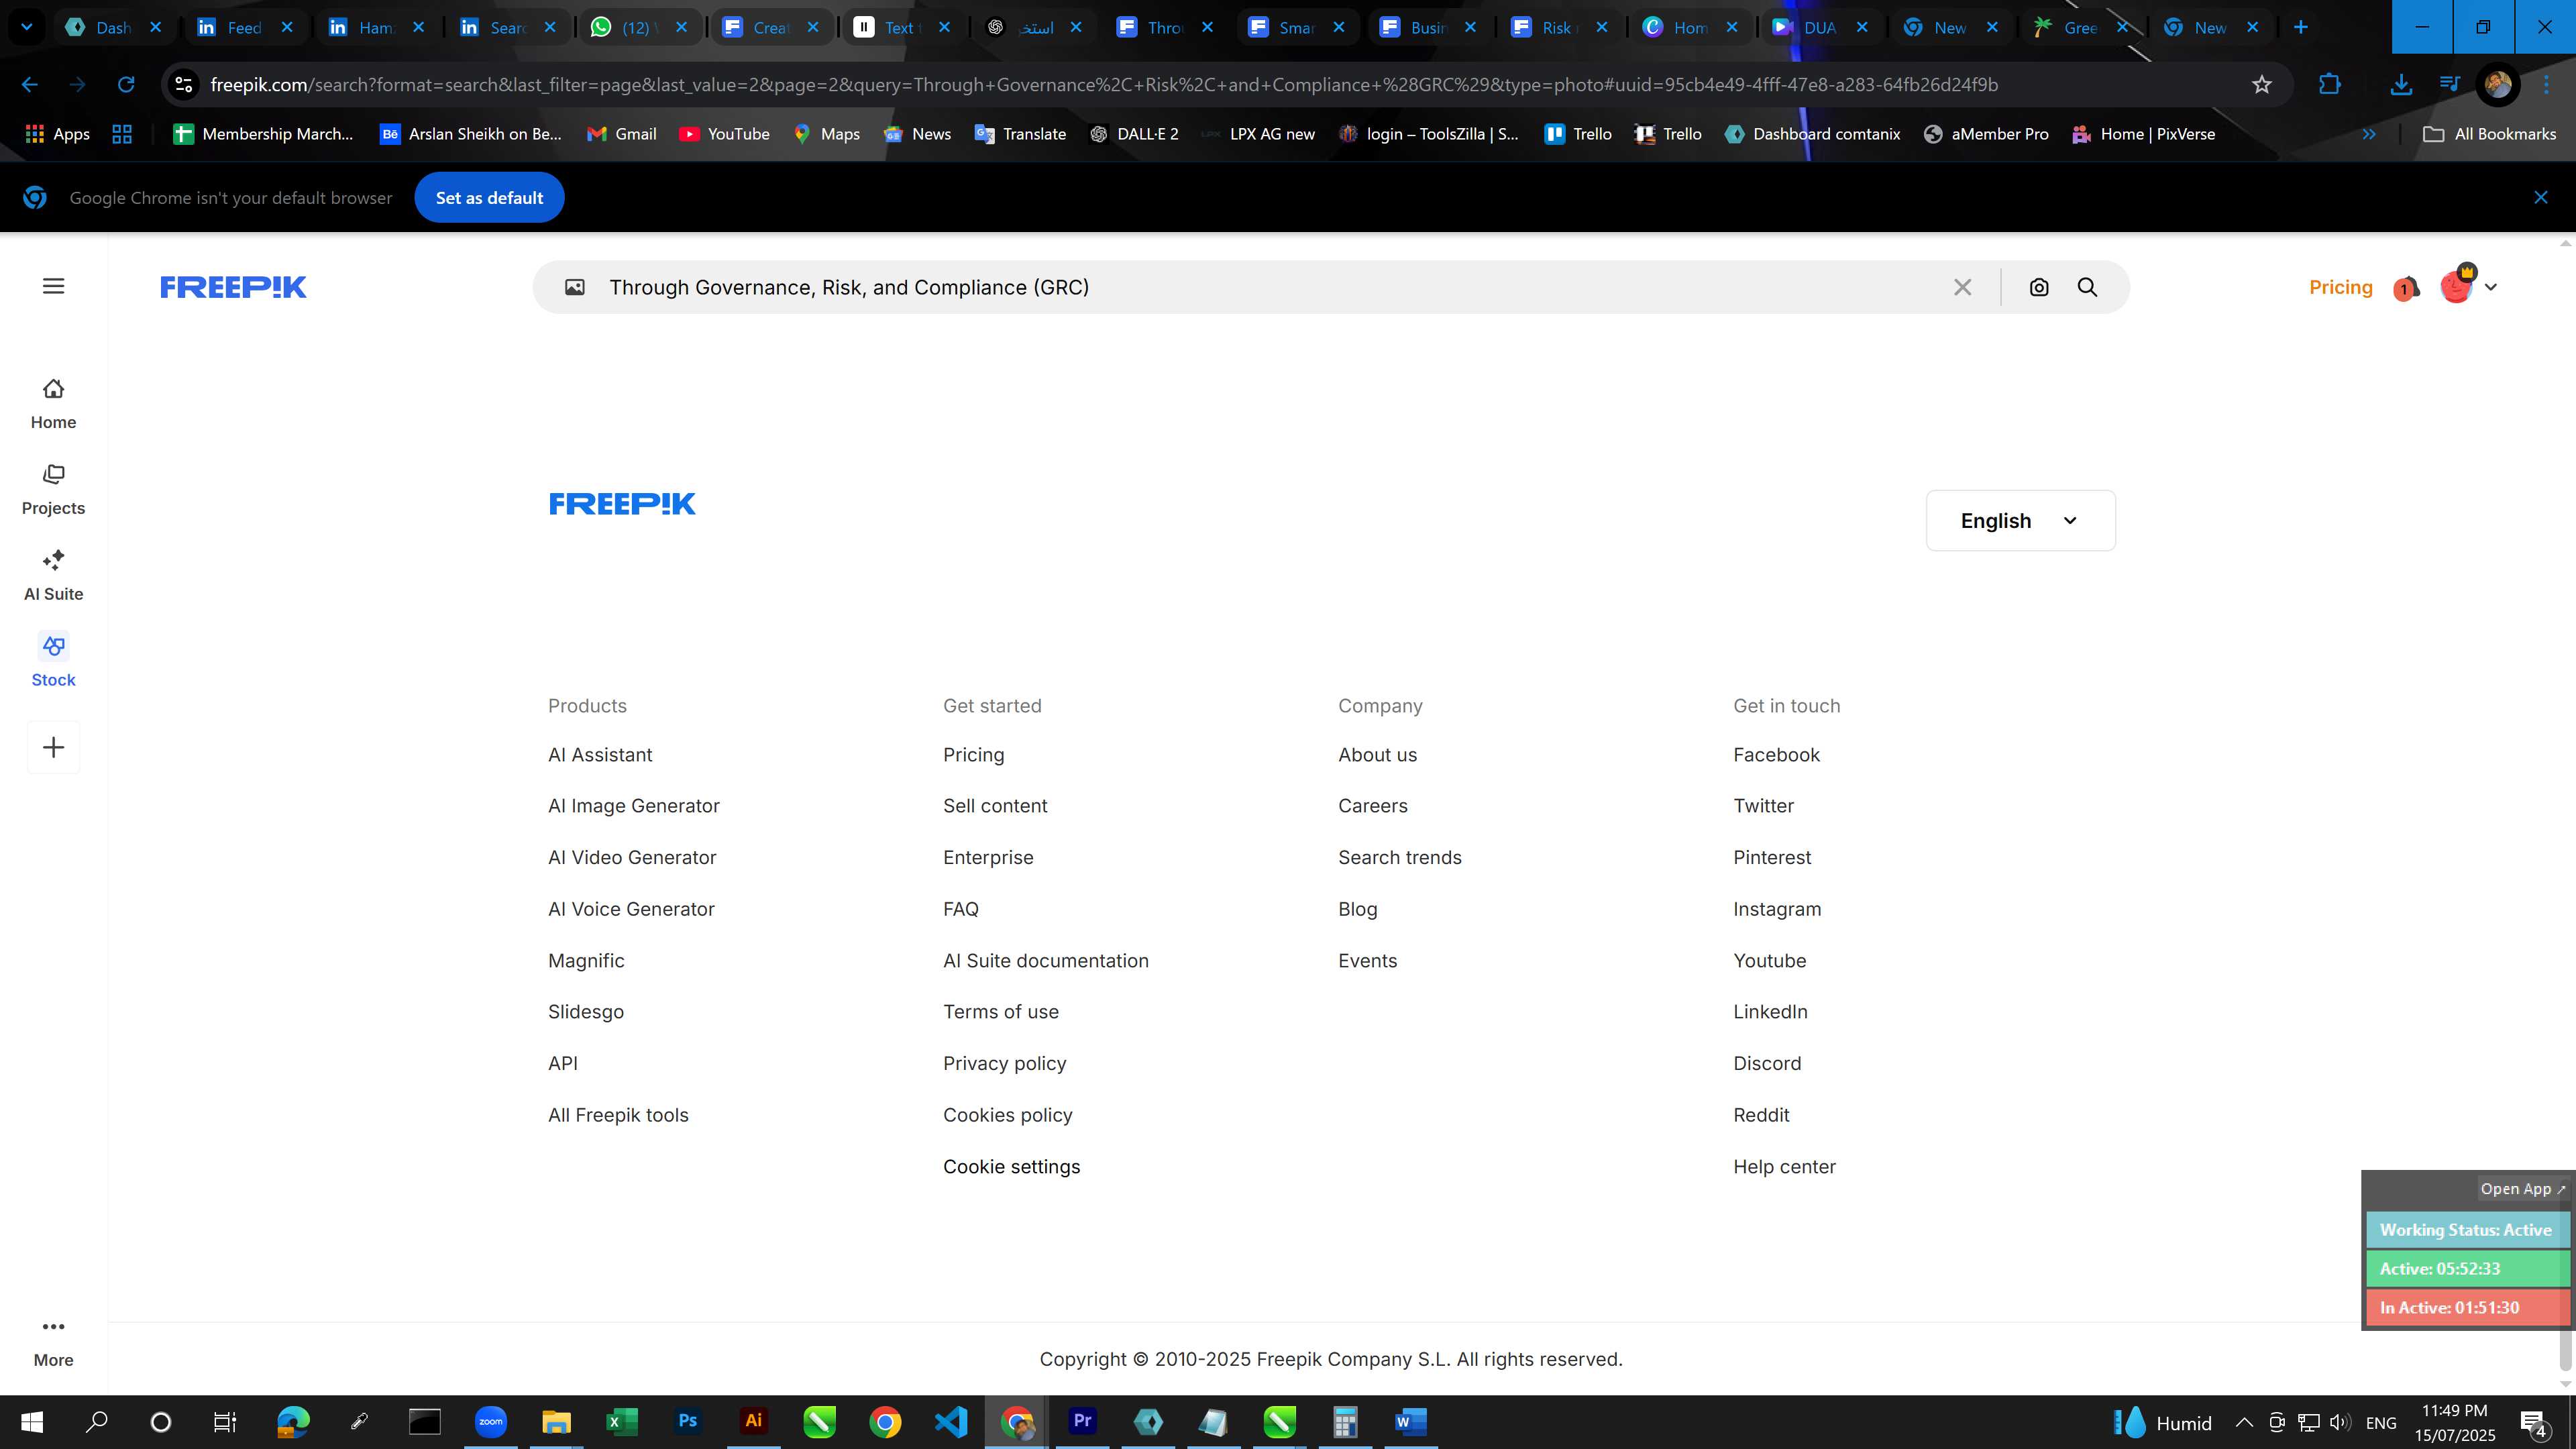Viewport: 2576px width, 1449px height.
Task: Open the DALL·E 2 bookmark
Action: 1134,134
